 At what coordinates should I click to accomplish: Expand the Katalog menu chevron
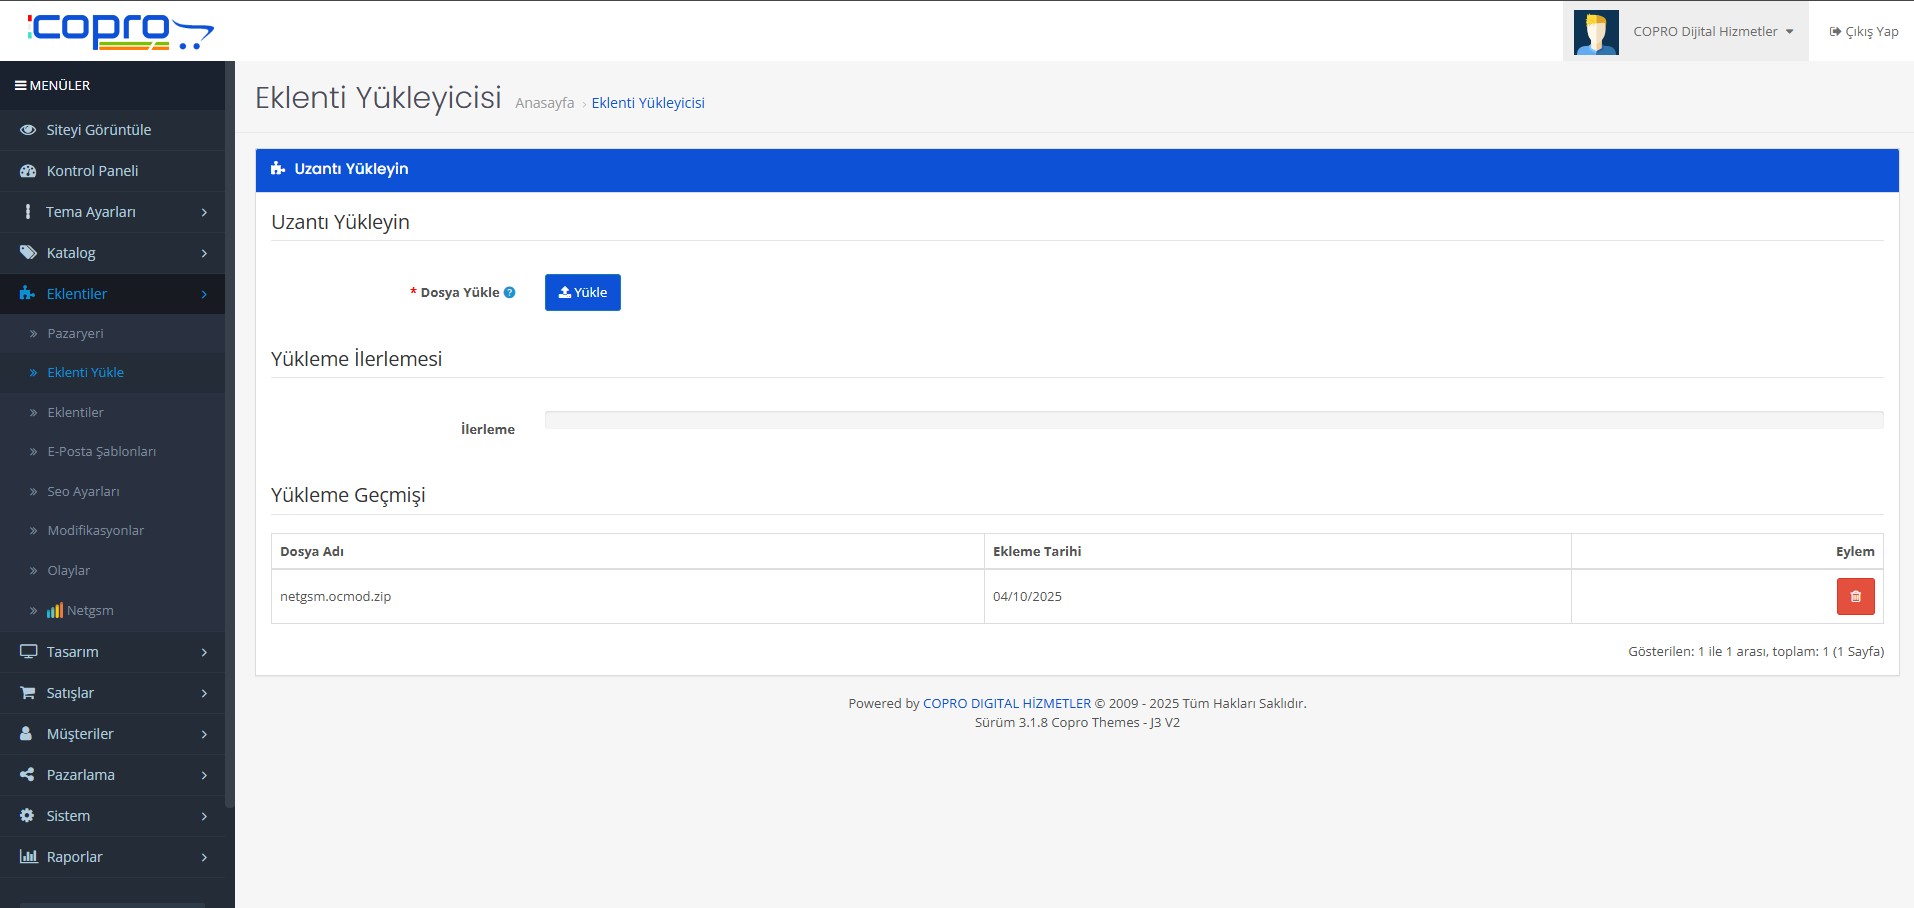click(x=204, y=253)
